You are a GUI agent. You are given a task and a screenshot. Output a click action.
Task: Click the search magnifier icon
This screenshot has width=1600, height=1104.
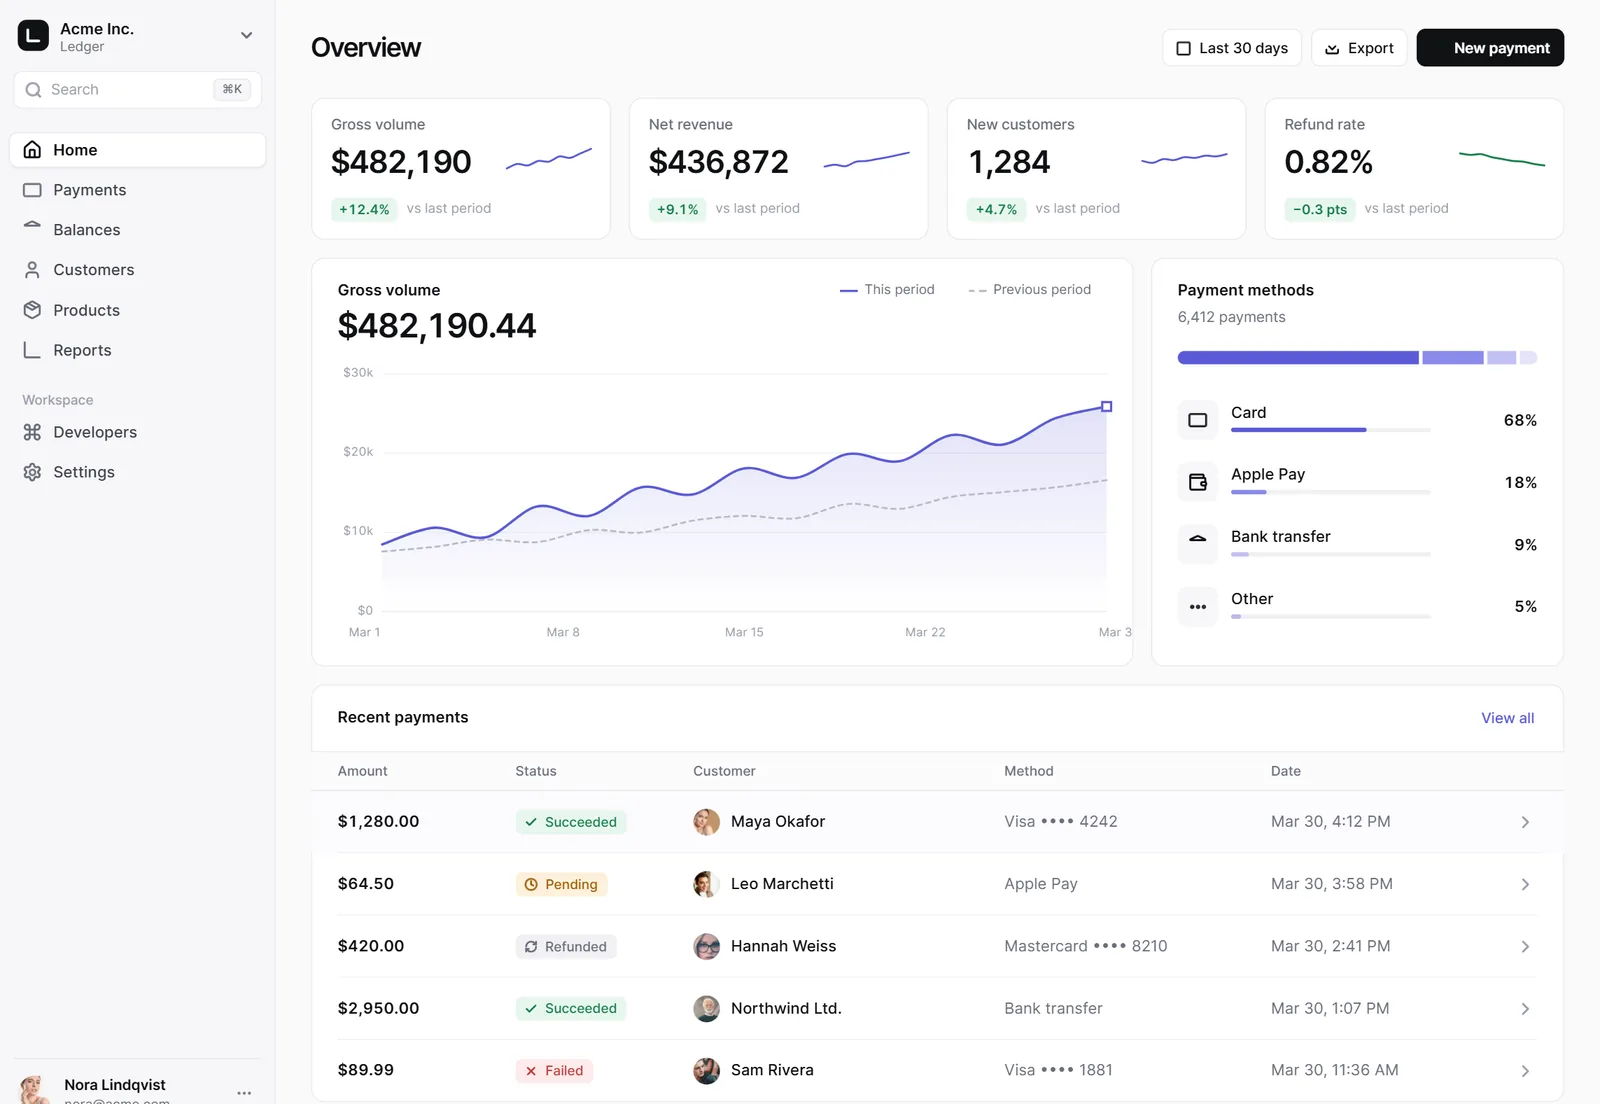tap(33, 90)
